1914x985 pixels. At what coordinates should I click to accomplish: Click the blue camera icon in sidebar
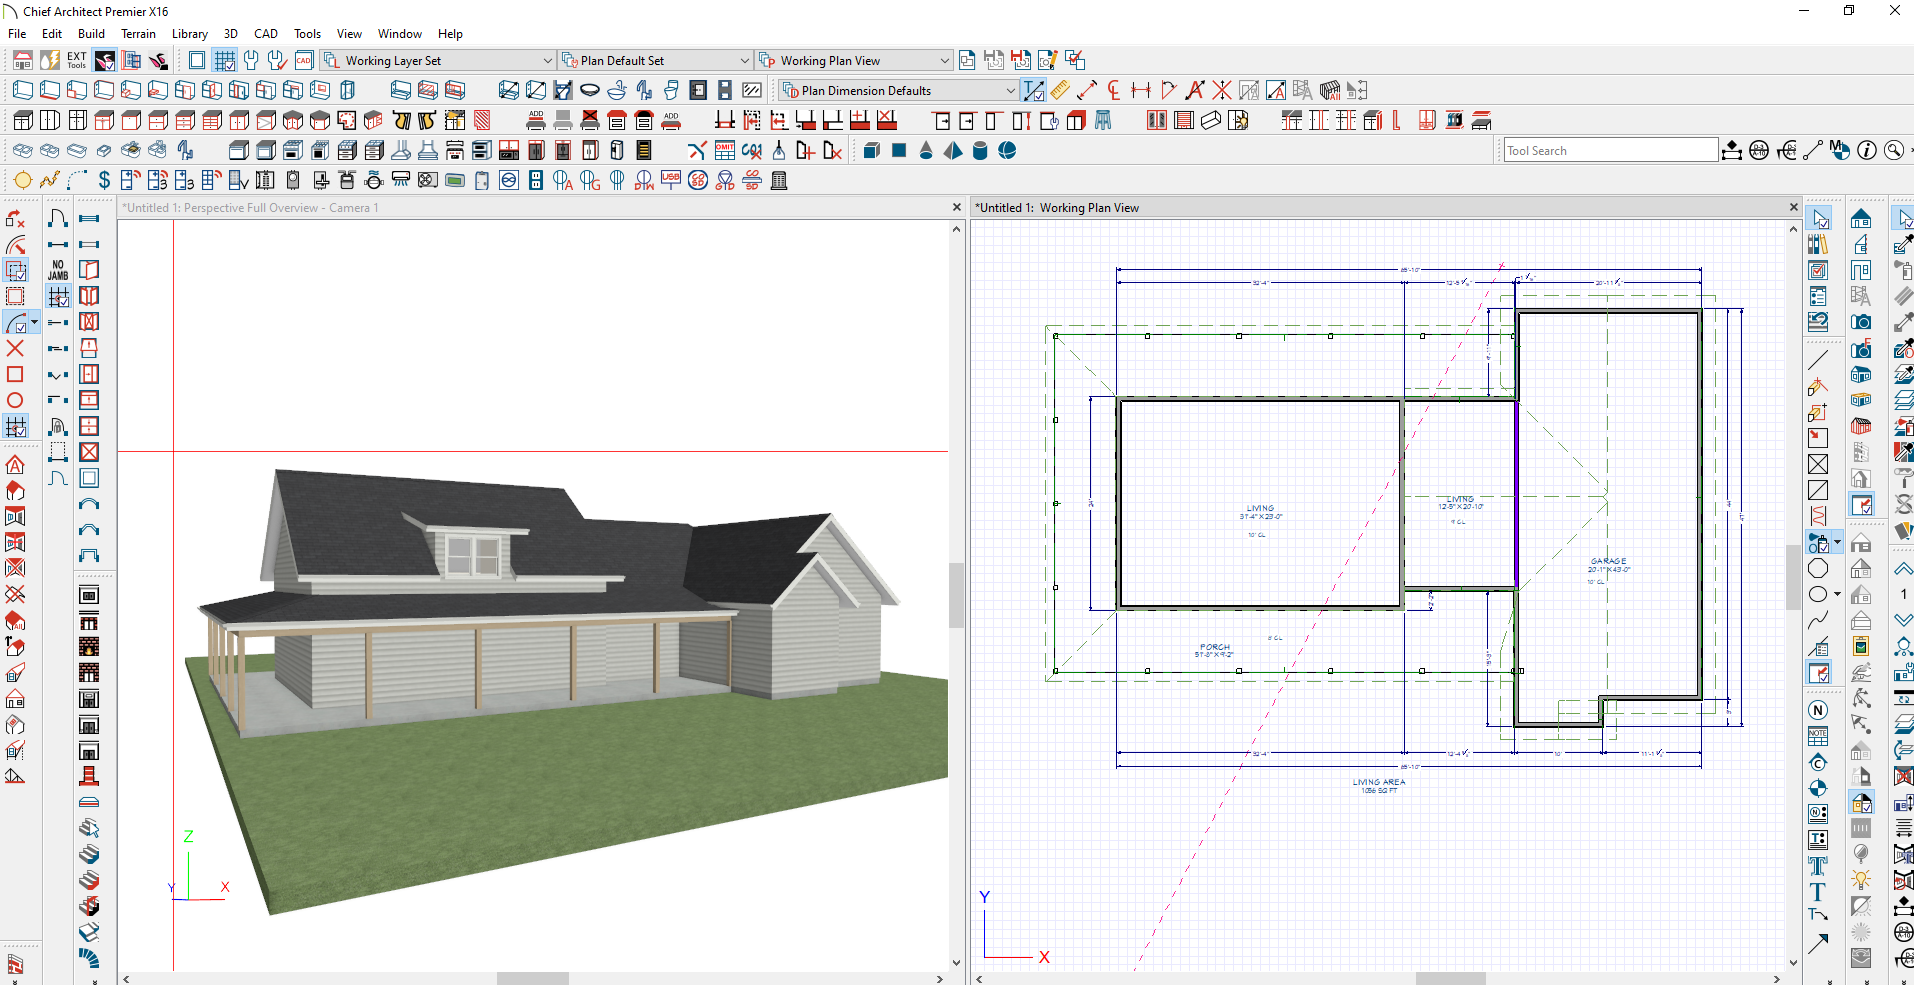pos(1861,322)
